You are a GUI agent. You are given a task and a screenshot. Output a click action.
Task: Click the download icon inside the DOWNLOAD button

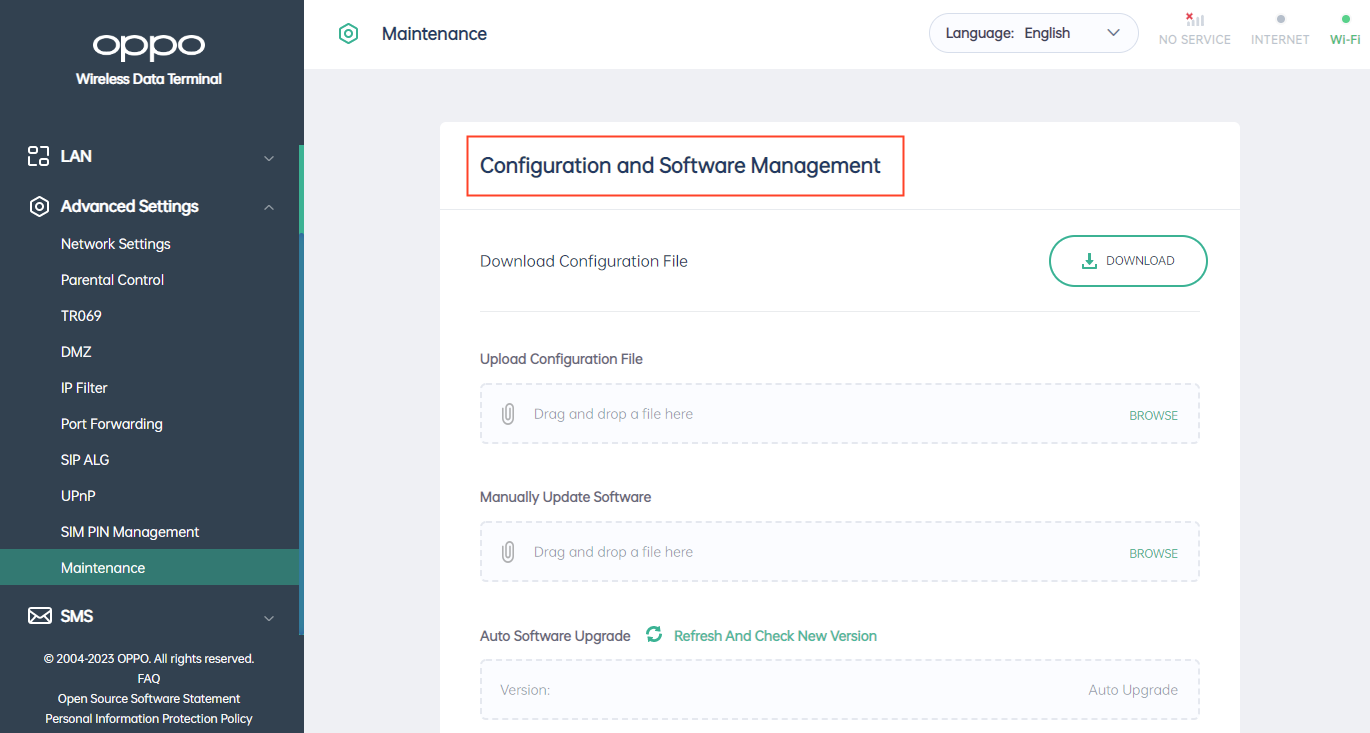point(1090,260)
